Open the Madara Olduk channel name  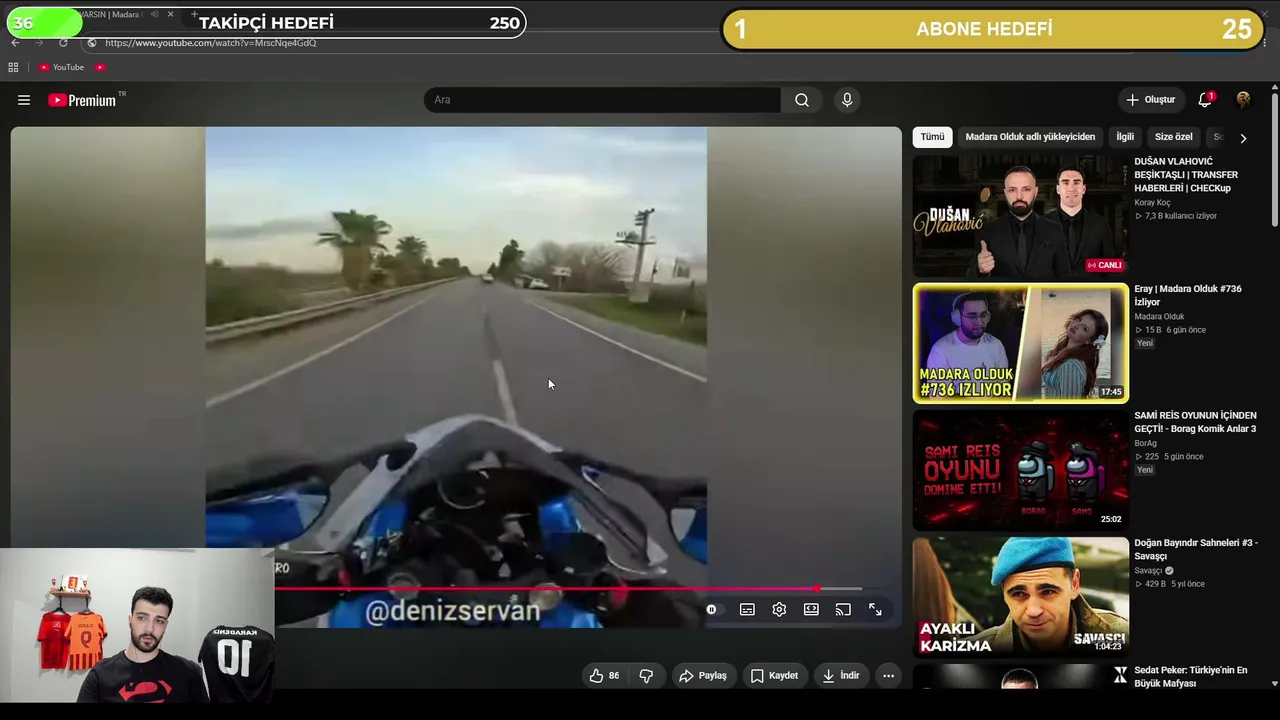click(x=1159, y=317)
